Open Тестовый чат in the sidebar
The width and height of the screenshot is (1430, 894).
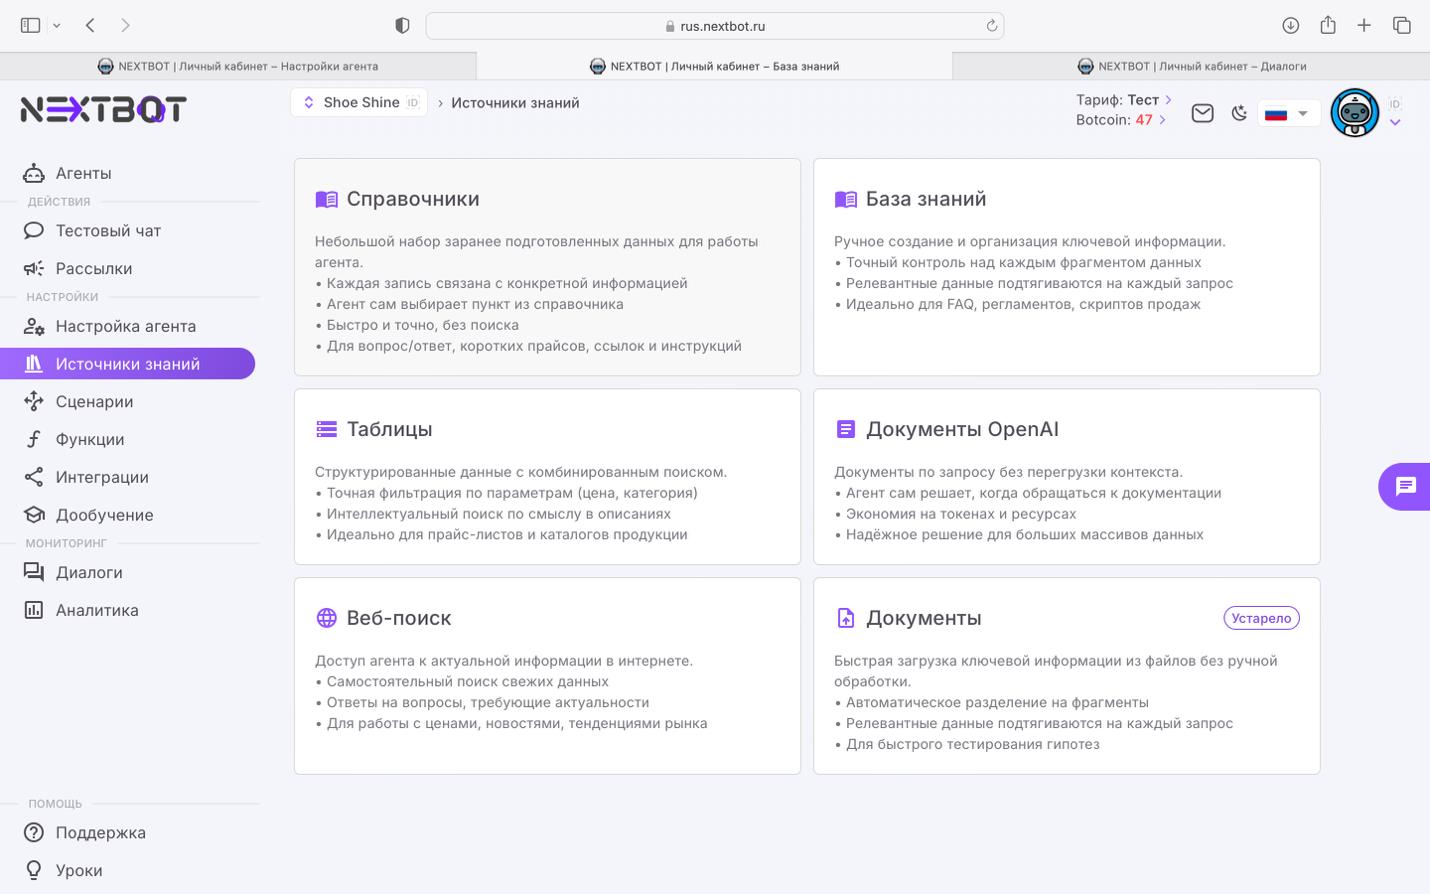tap(108, 231)
